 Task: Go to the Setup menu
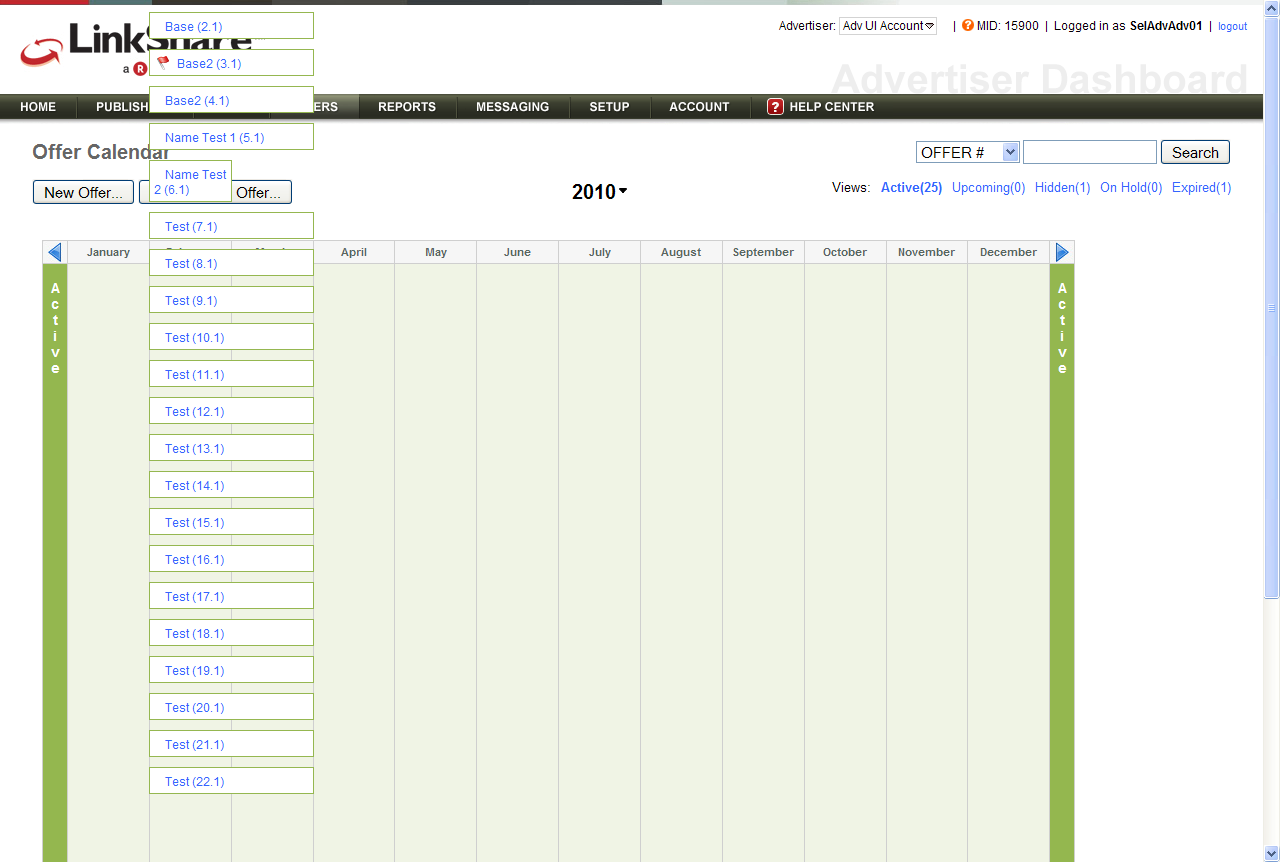tap(609, 107)
